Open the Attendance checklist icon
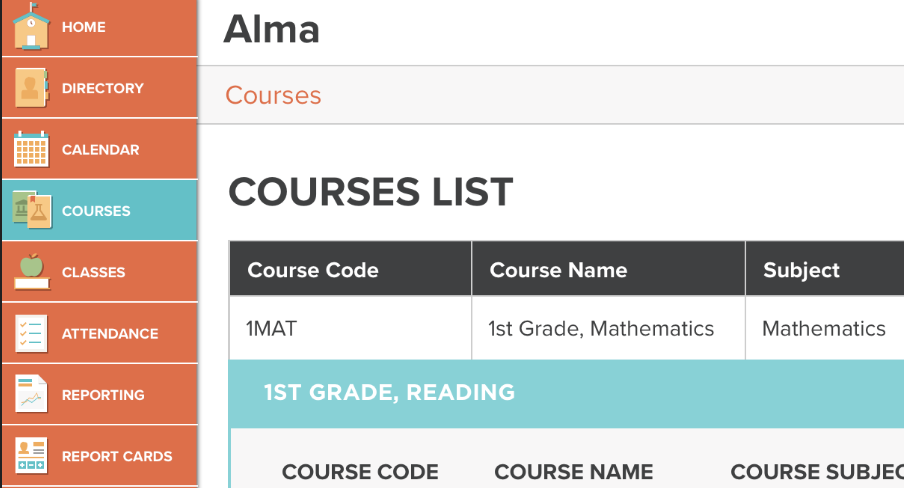 pos(31,334)
